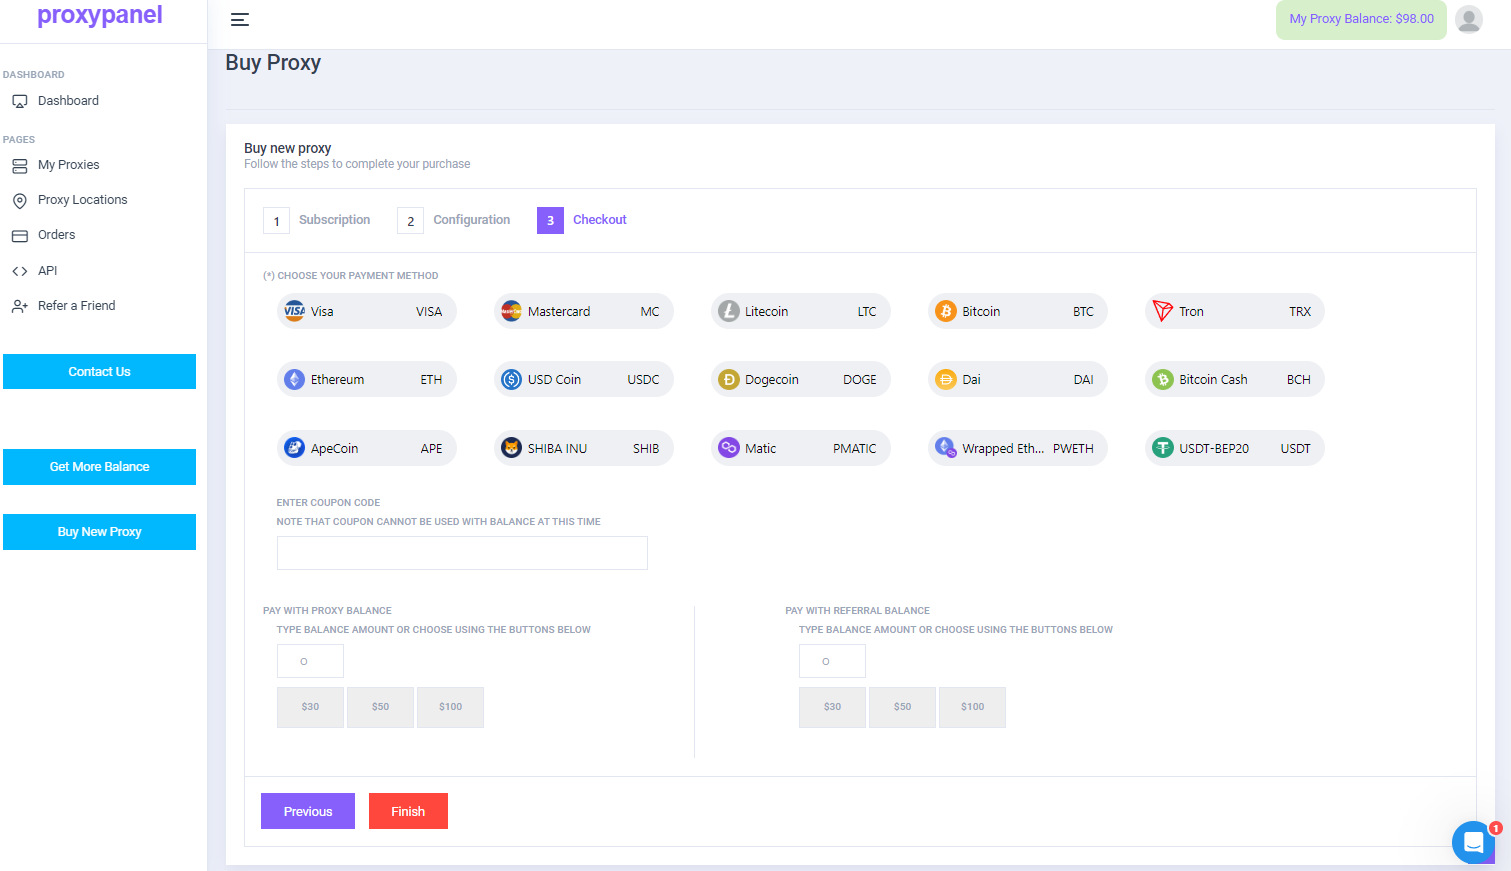Click the Previous button
This screenshot has height=871, width=1511.
coord(307,811)
